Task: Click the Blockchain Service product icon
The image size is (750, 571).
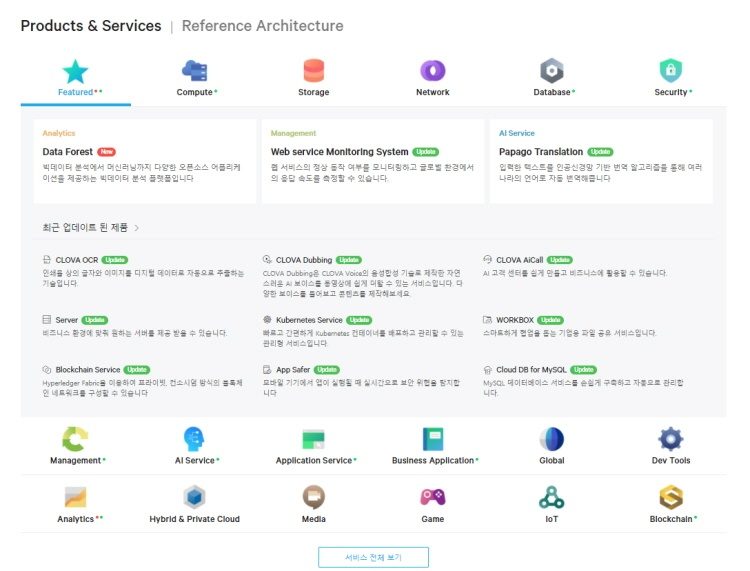Action: (46, 370)
